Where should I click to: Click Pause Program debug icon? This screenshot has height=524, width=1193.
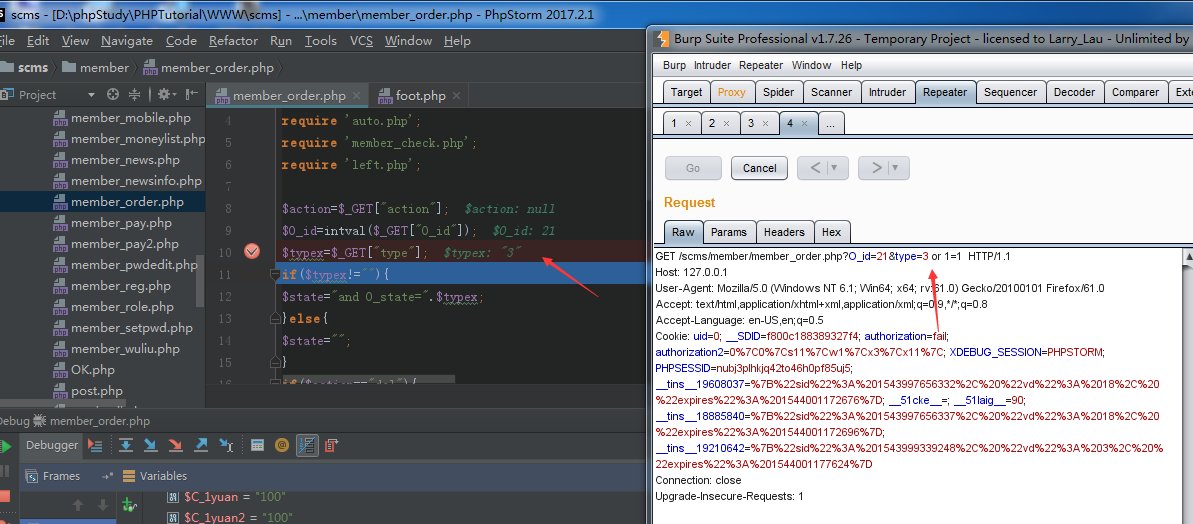click(x=3, y=472)
